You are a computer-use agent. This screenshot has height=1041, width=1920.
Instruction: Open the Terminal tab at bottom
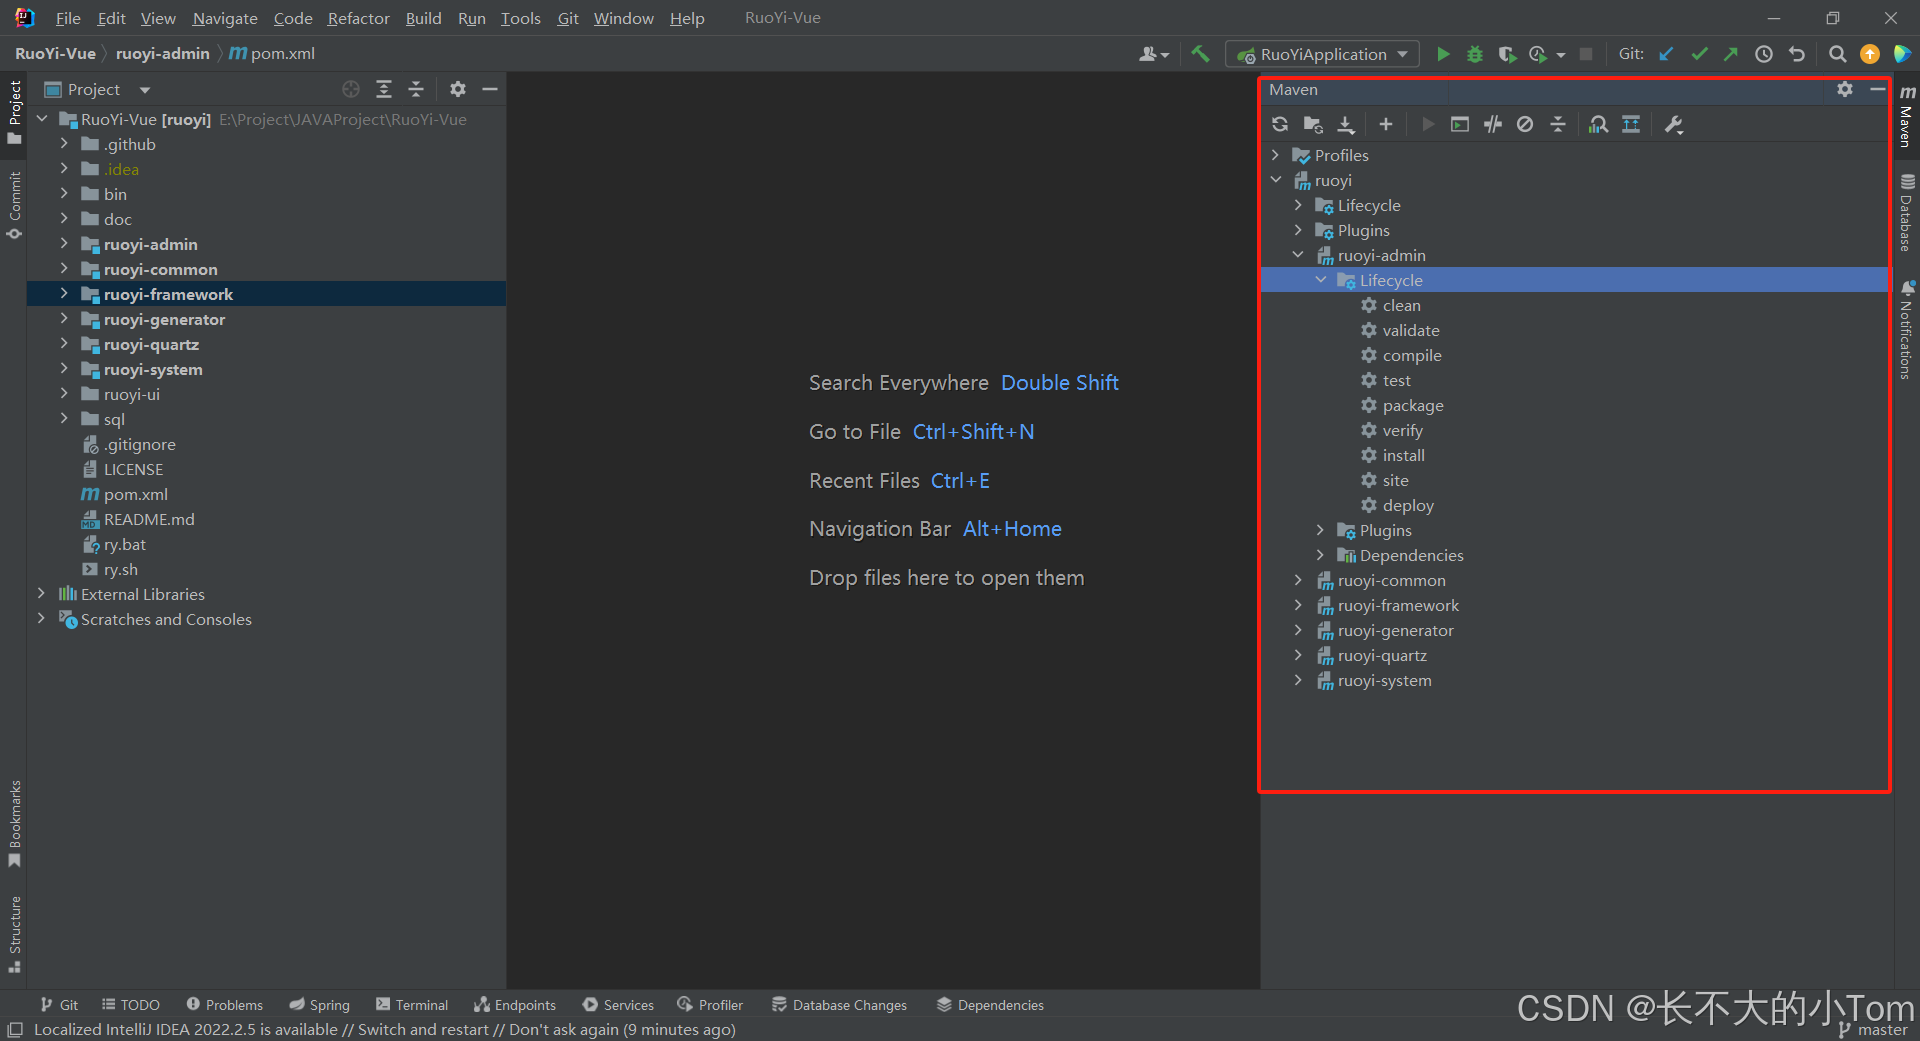point(412,1005)
